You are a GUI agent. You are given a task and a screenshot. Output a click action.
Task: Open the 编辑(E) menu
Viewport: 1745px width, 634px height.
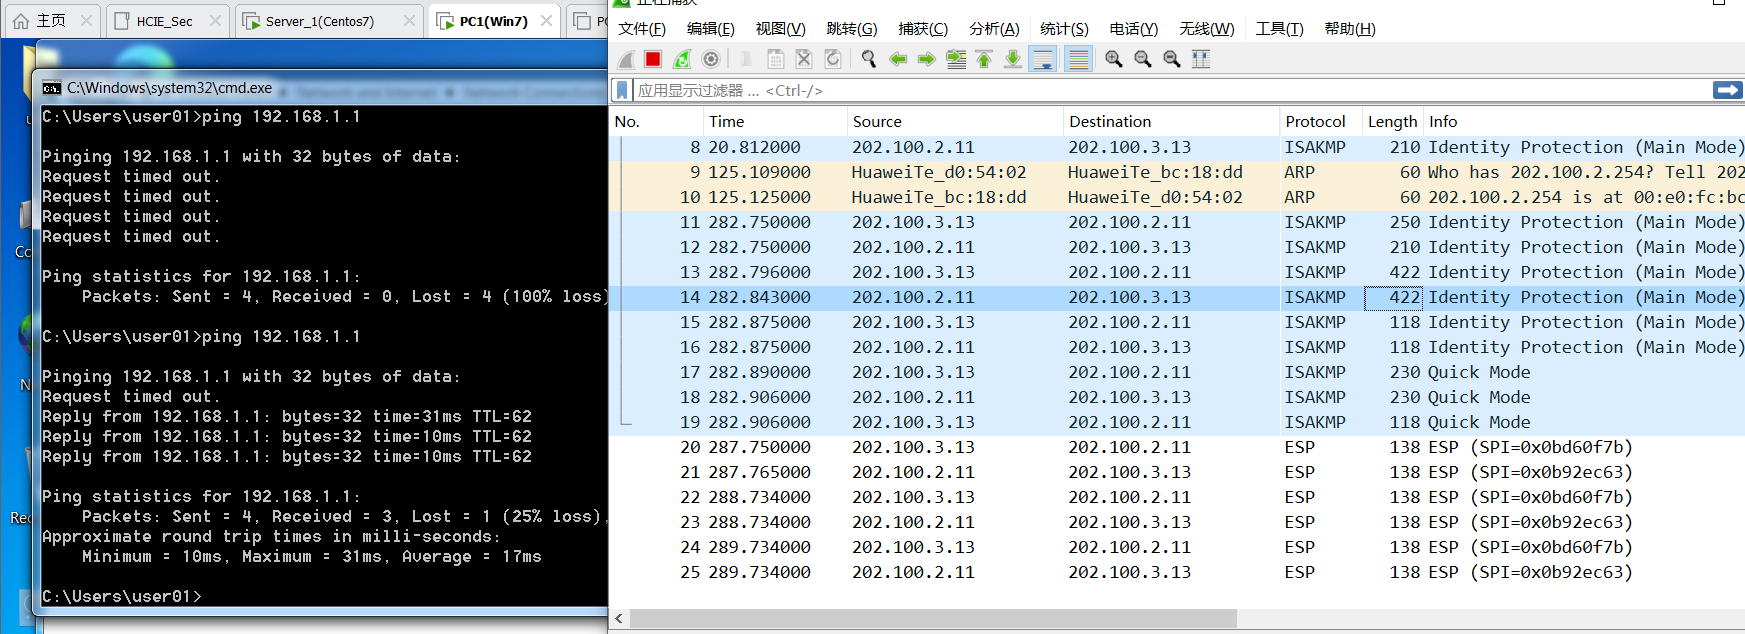(x=711, y=29)
